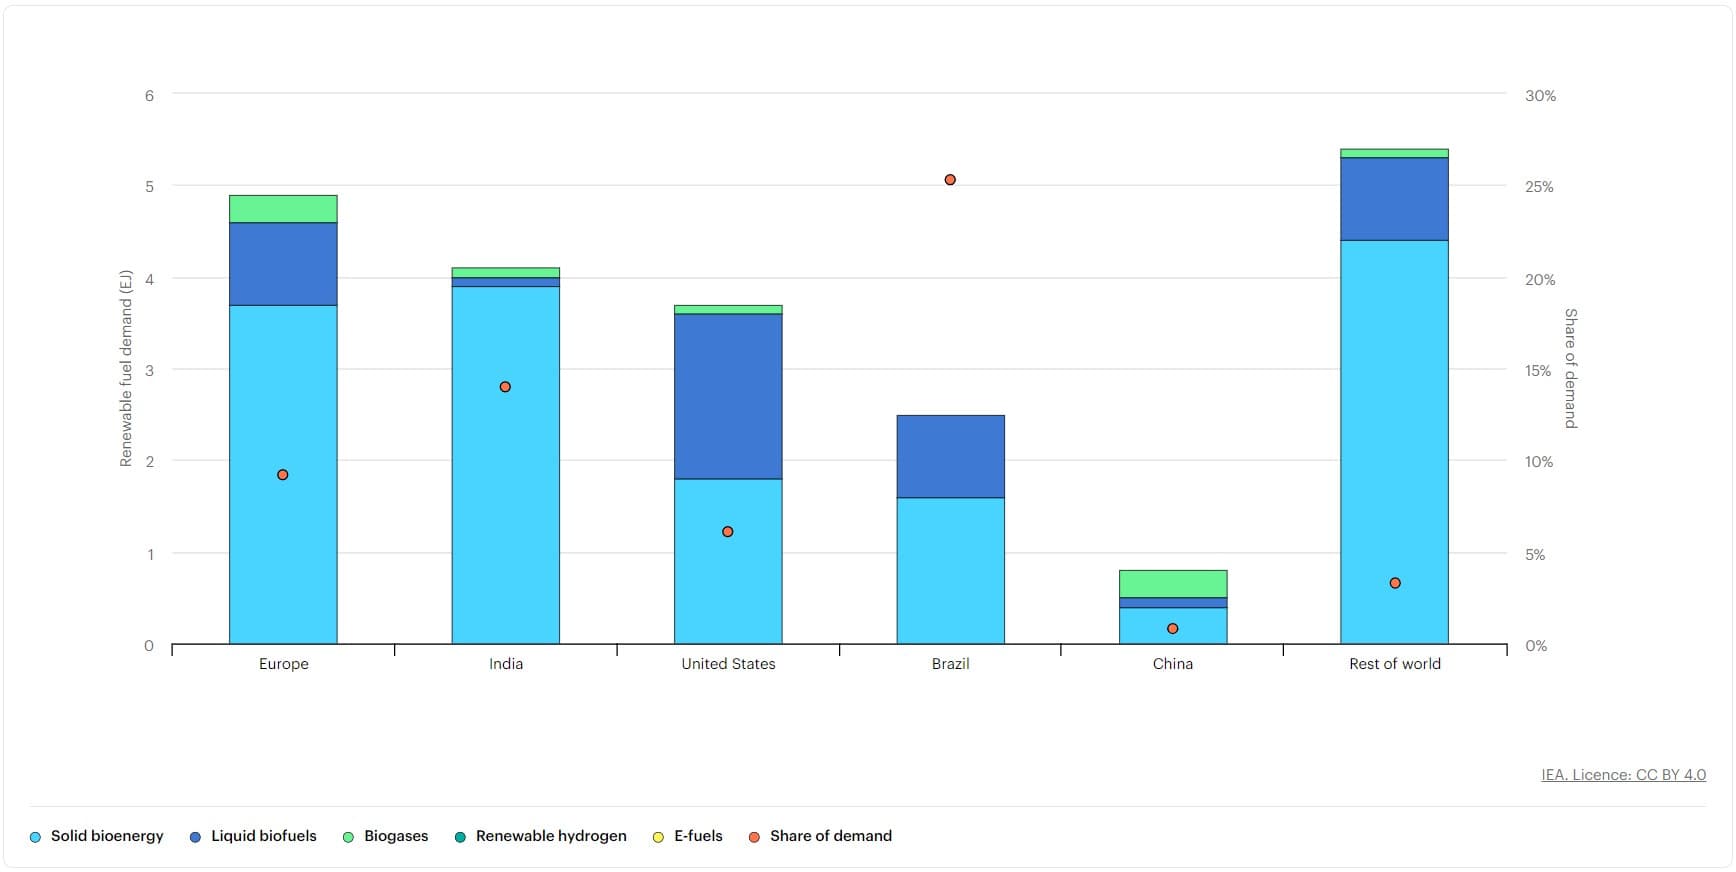Toggle Solid bioenergy series in legend
Viewport: 1736px width, 872px height.
tap(106, 836)
